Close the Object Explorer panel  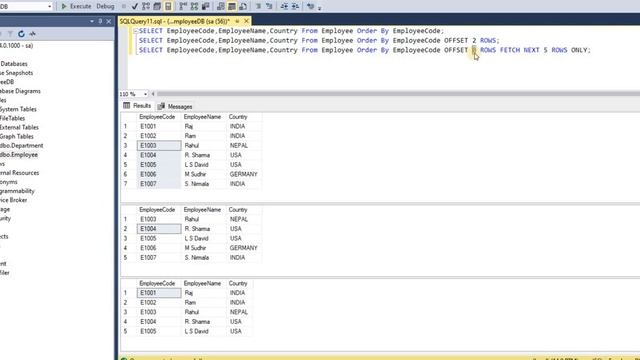tap(109, 21)
